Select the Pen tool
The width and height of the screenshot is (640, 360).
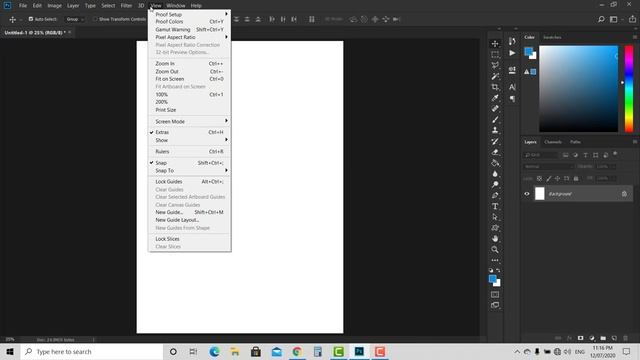click(x=495, y=195)
